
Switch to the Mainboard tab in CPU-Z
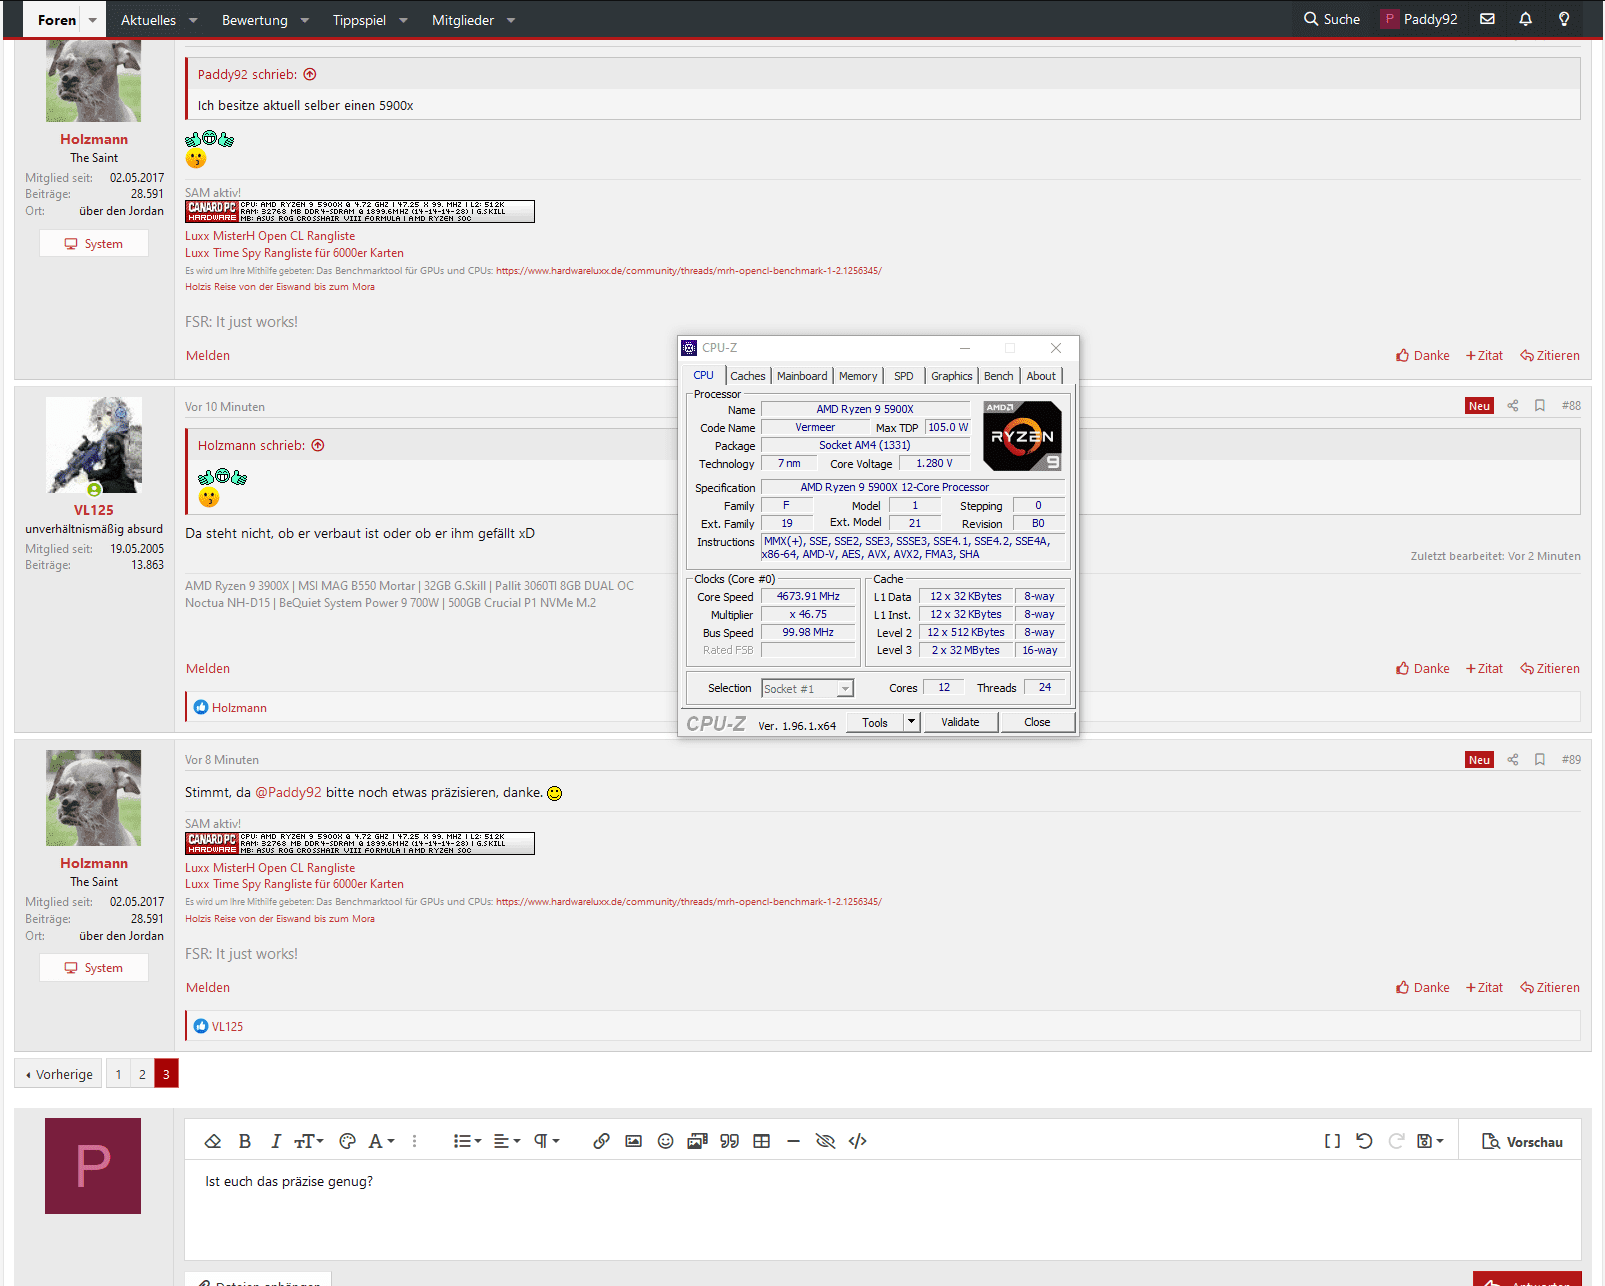click(x=802, y=376)
